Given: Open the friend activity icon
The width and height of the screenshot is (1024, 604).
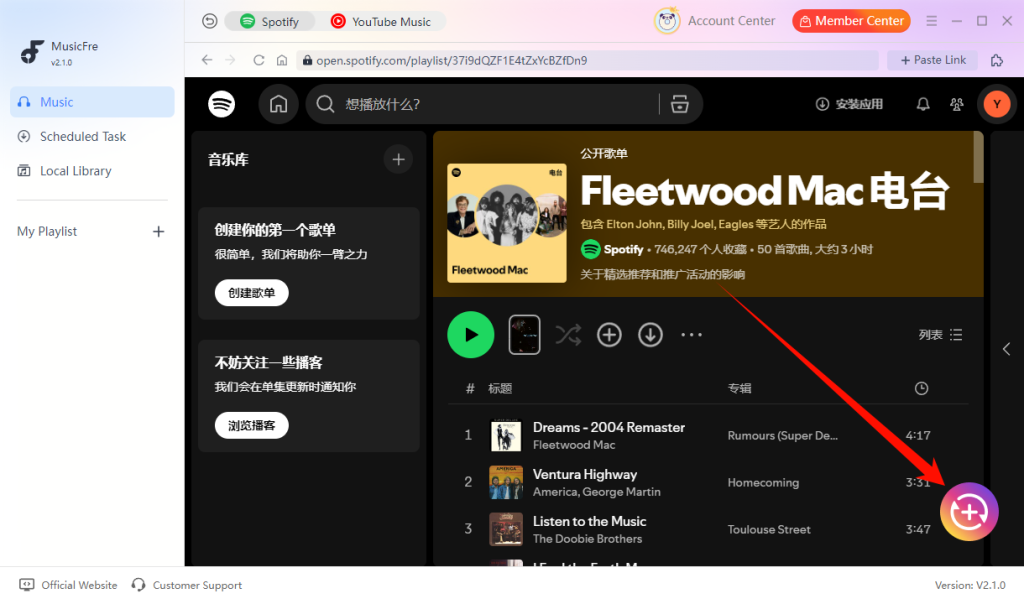Looking at the screenshot, I should coord(956,104).
